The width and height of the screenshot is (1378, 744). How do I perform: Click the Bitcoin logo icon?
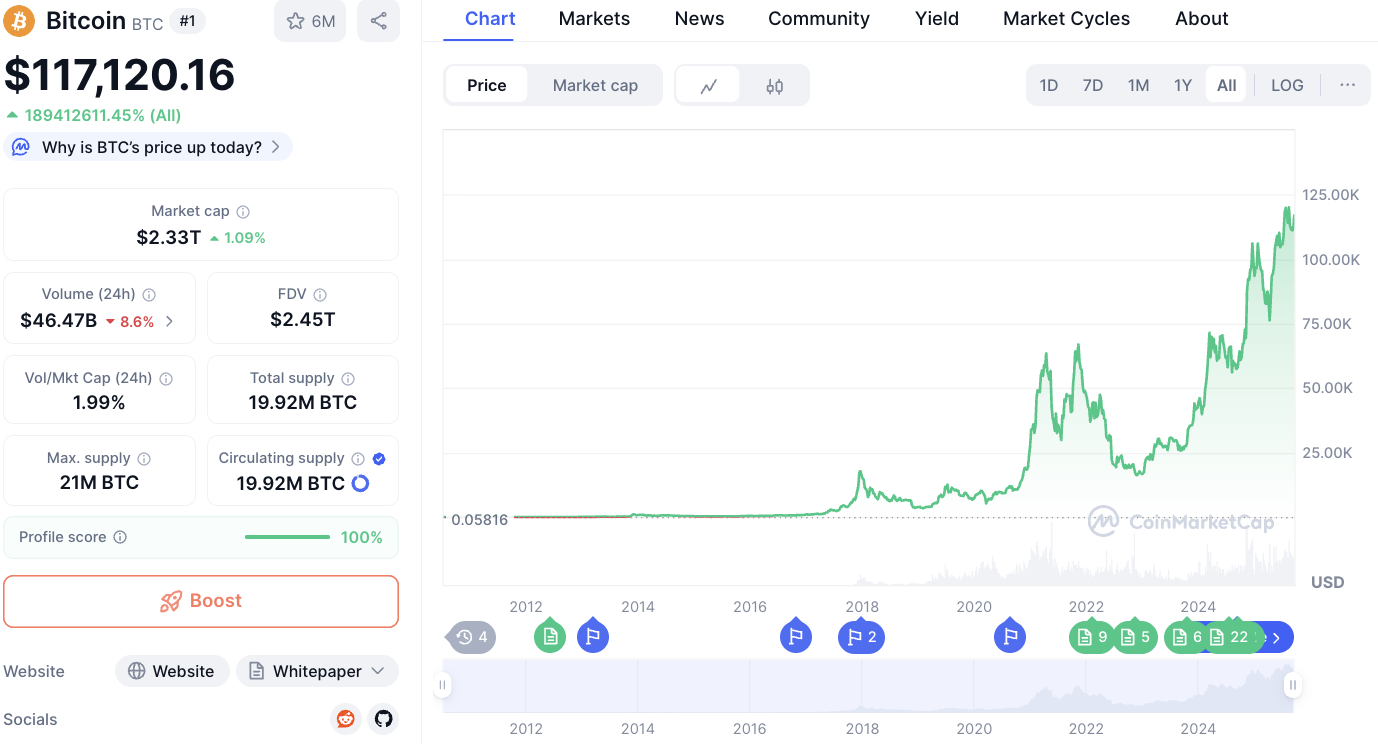[19, 20]
